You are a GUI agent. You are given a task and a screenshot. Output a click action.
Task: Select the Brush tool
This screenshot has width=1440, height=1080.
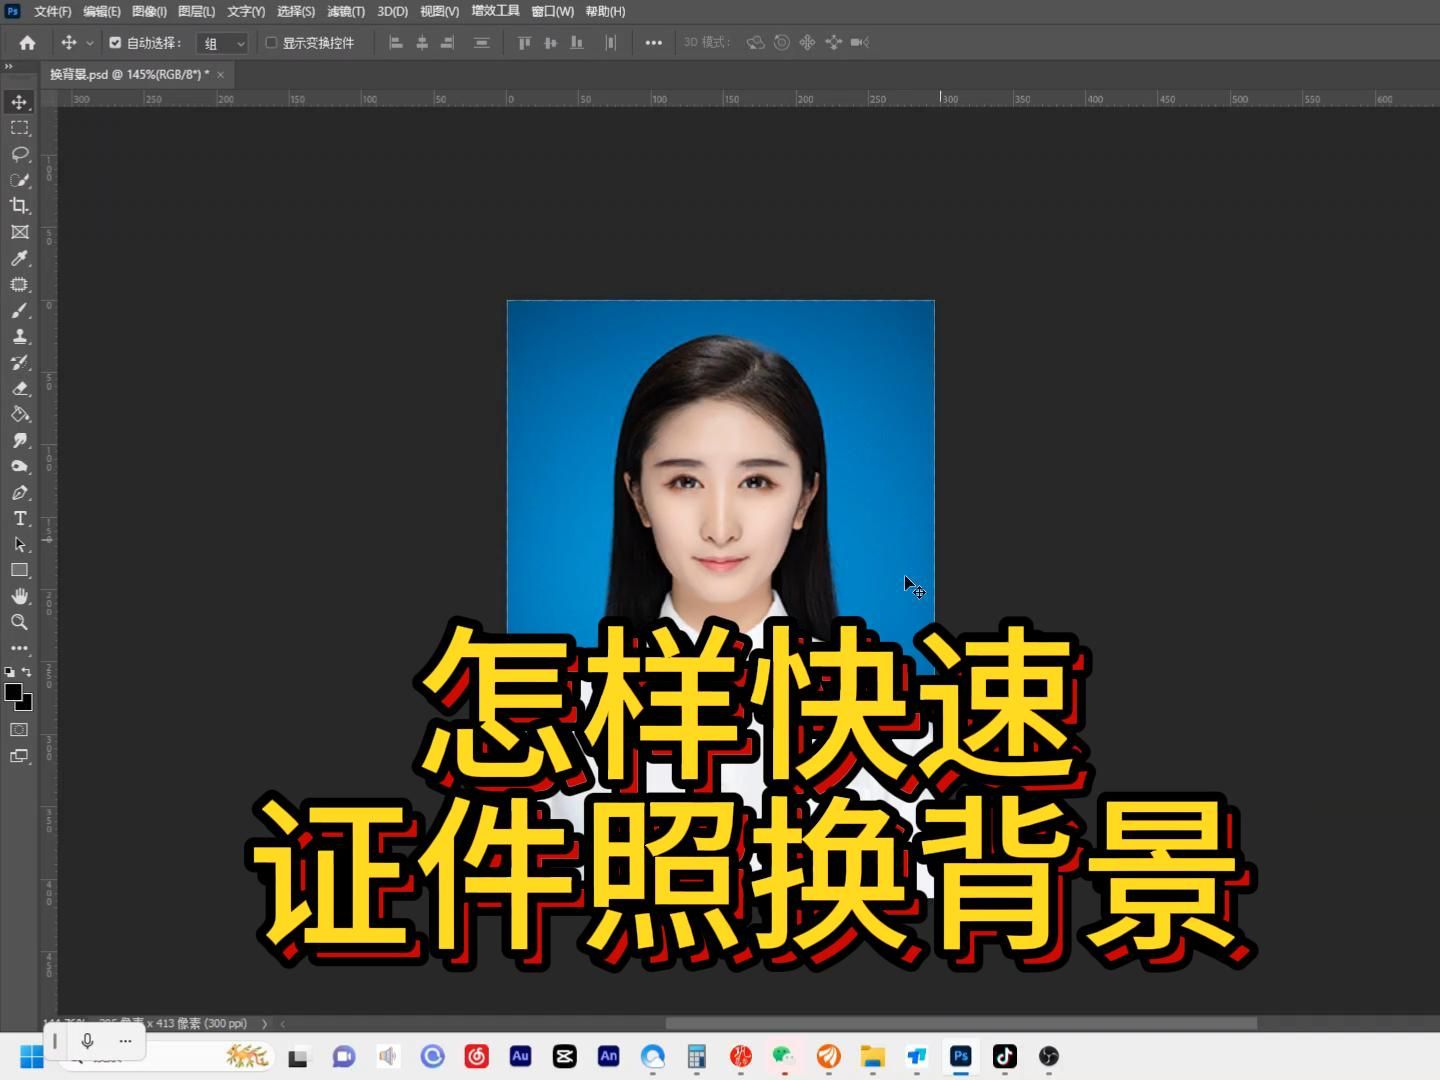(x=20, y=311)
